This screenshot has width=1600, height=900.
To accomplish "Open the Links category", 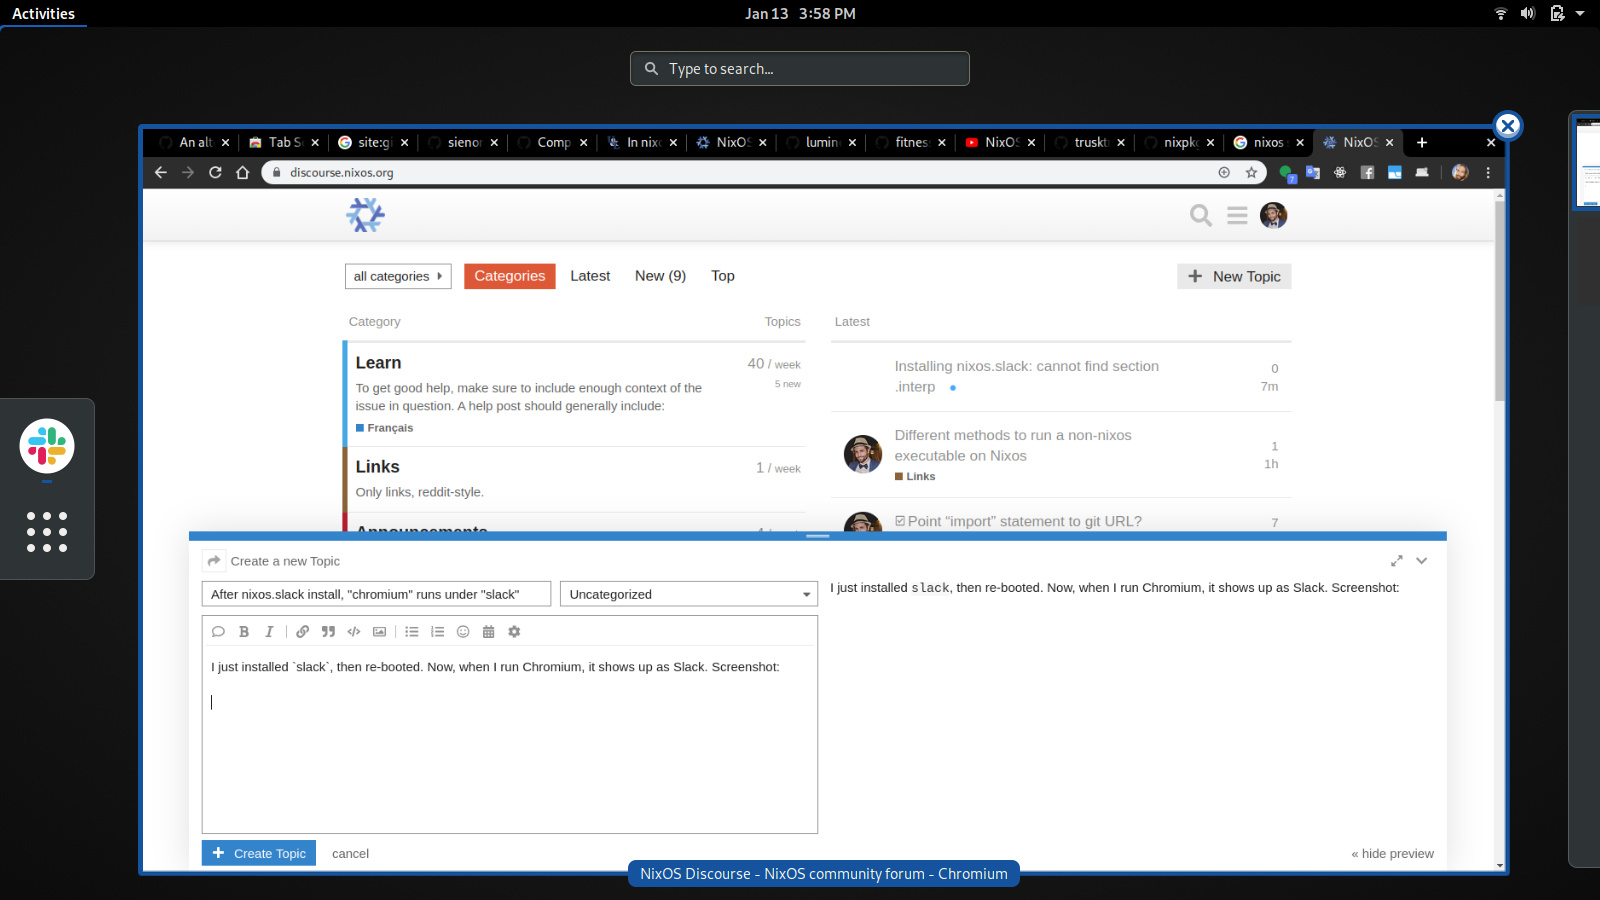I will (377, 467).
